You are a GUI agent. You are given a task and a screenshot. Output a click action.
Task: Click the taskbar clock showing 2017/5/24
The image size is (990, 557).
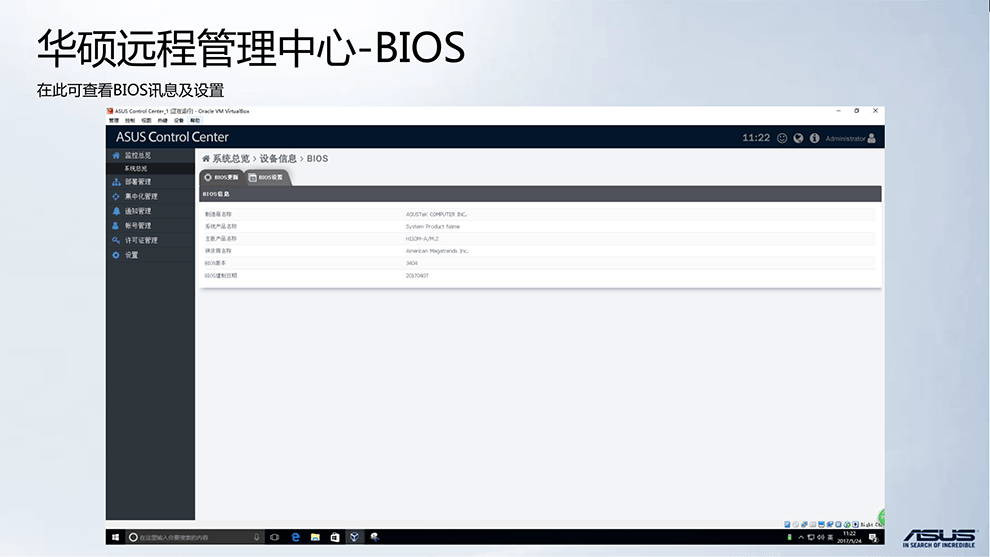click(x=849, y=537)
